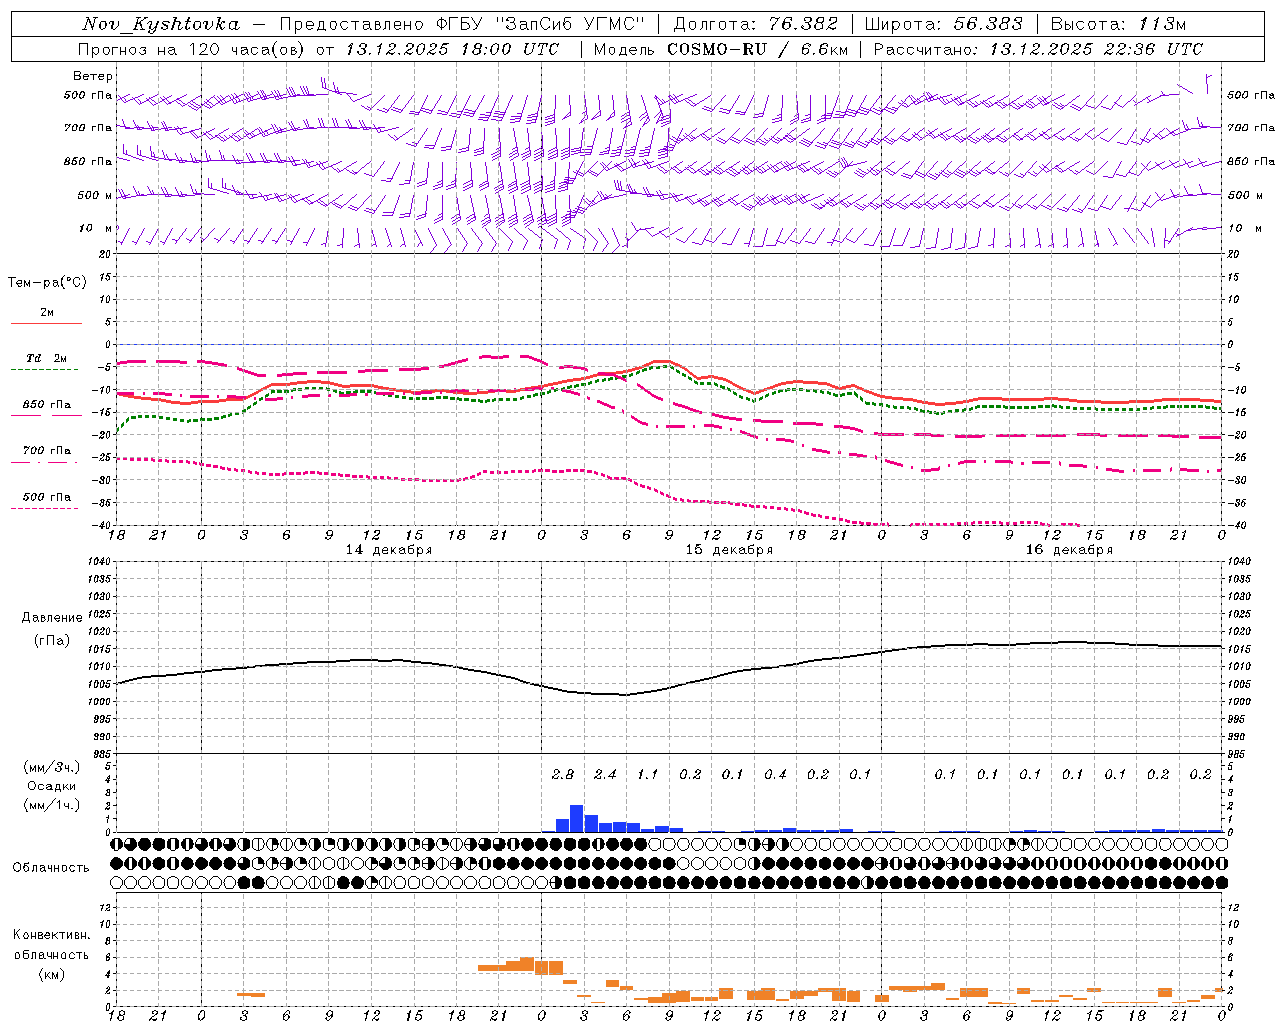Click the (мм/1ч.) precipitation unit label
This screenshot has height=1024, width=1280.
[x=52, y=805]
